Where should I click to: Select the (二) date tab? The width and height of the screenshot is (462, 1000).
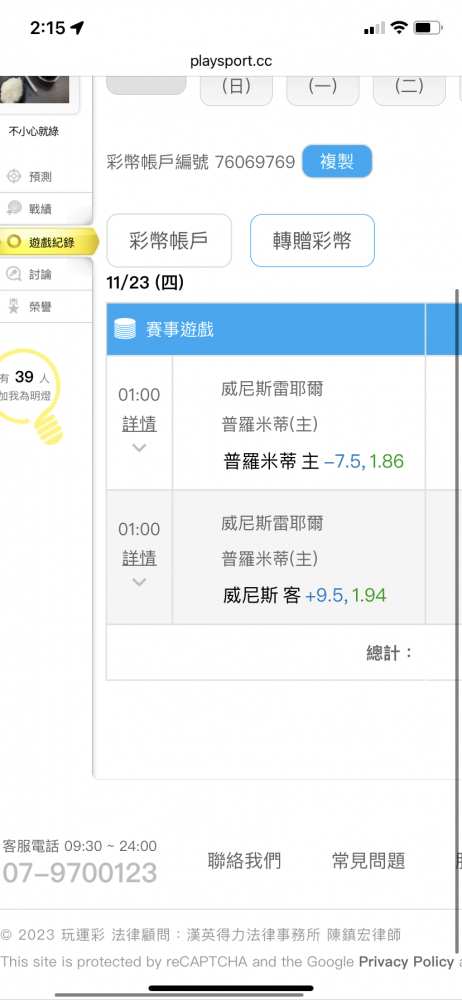pos(409,88)
